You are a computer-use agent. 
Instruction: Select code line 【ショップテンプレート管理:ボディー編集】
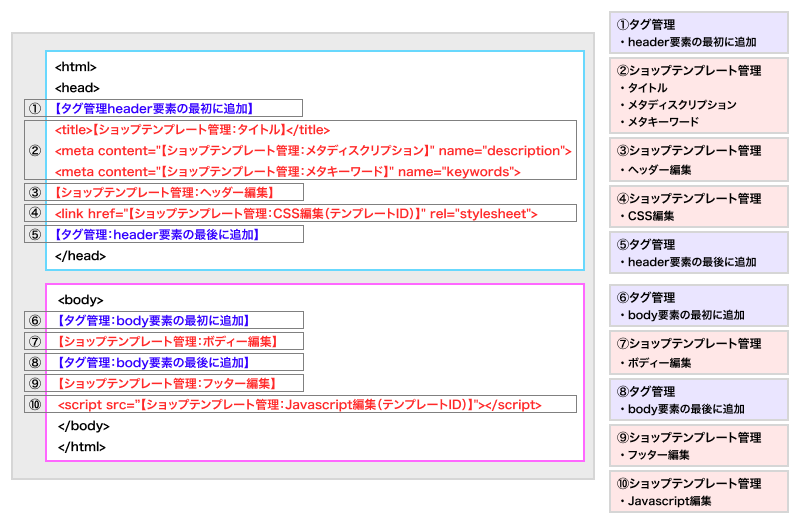point(168,341)
